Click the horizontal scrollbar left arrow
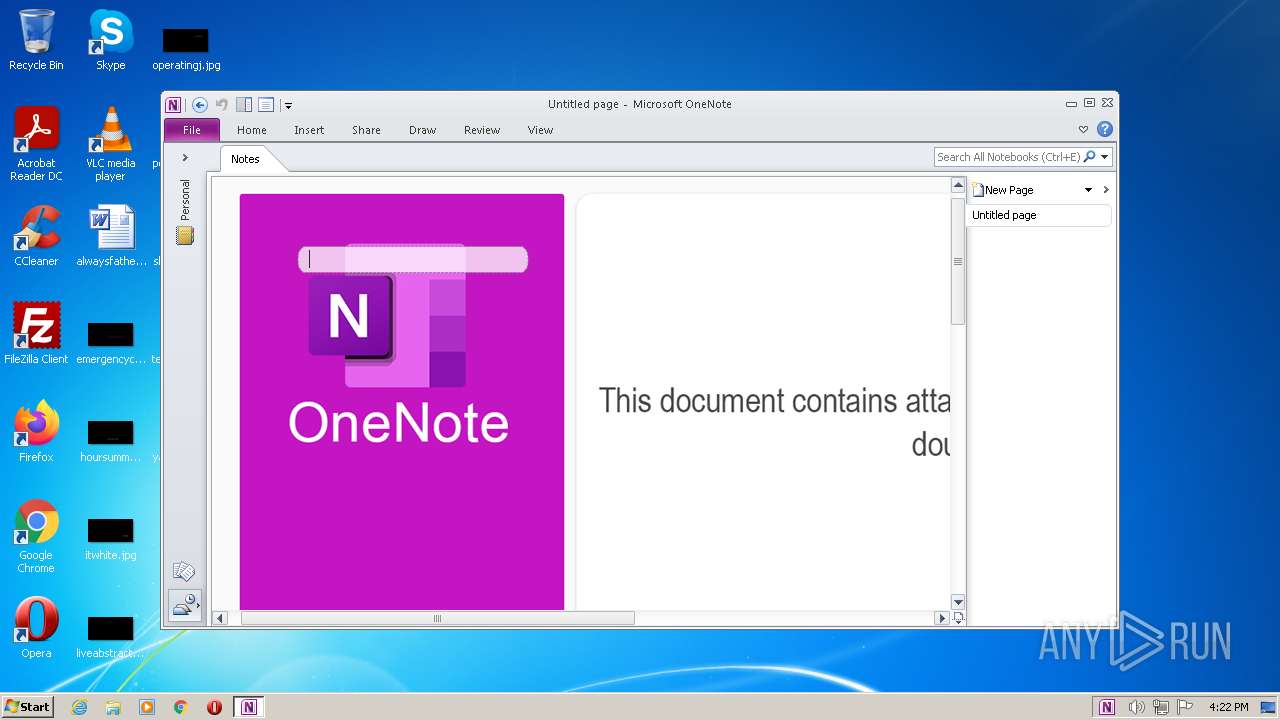The height and width of the screenshot is (720, 1280). [x=220, y=618]
